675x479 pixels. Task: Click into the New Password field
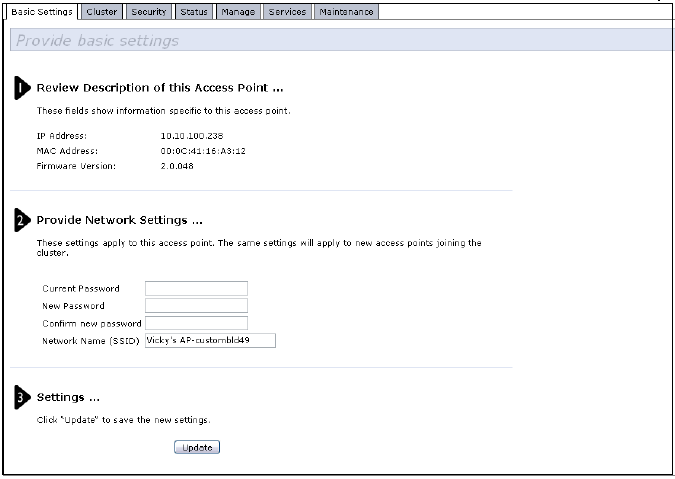[x=196, y=306]
